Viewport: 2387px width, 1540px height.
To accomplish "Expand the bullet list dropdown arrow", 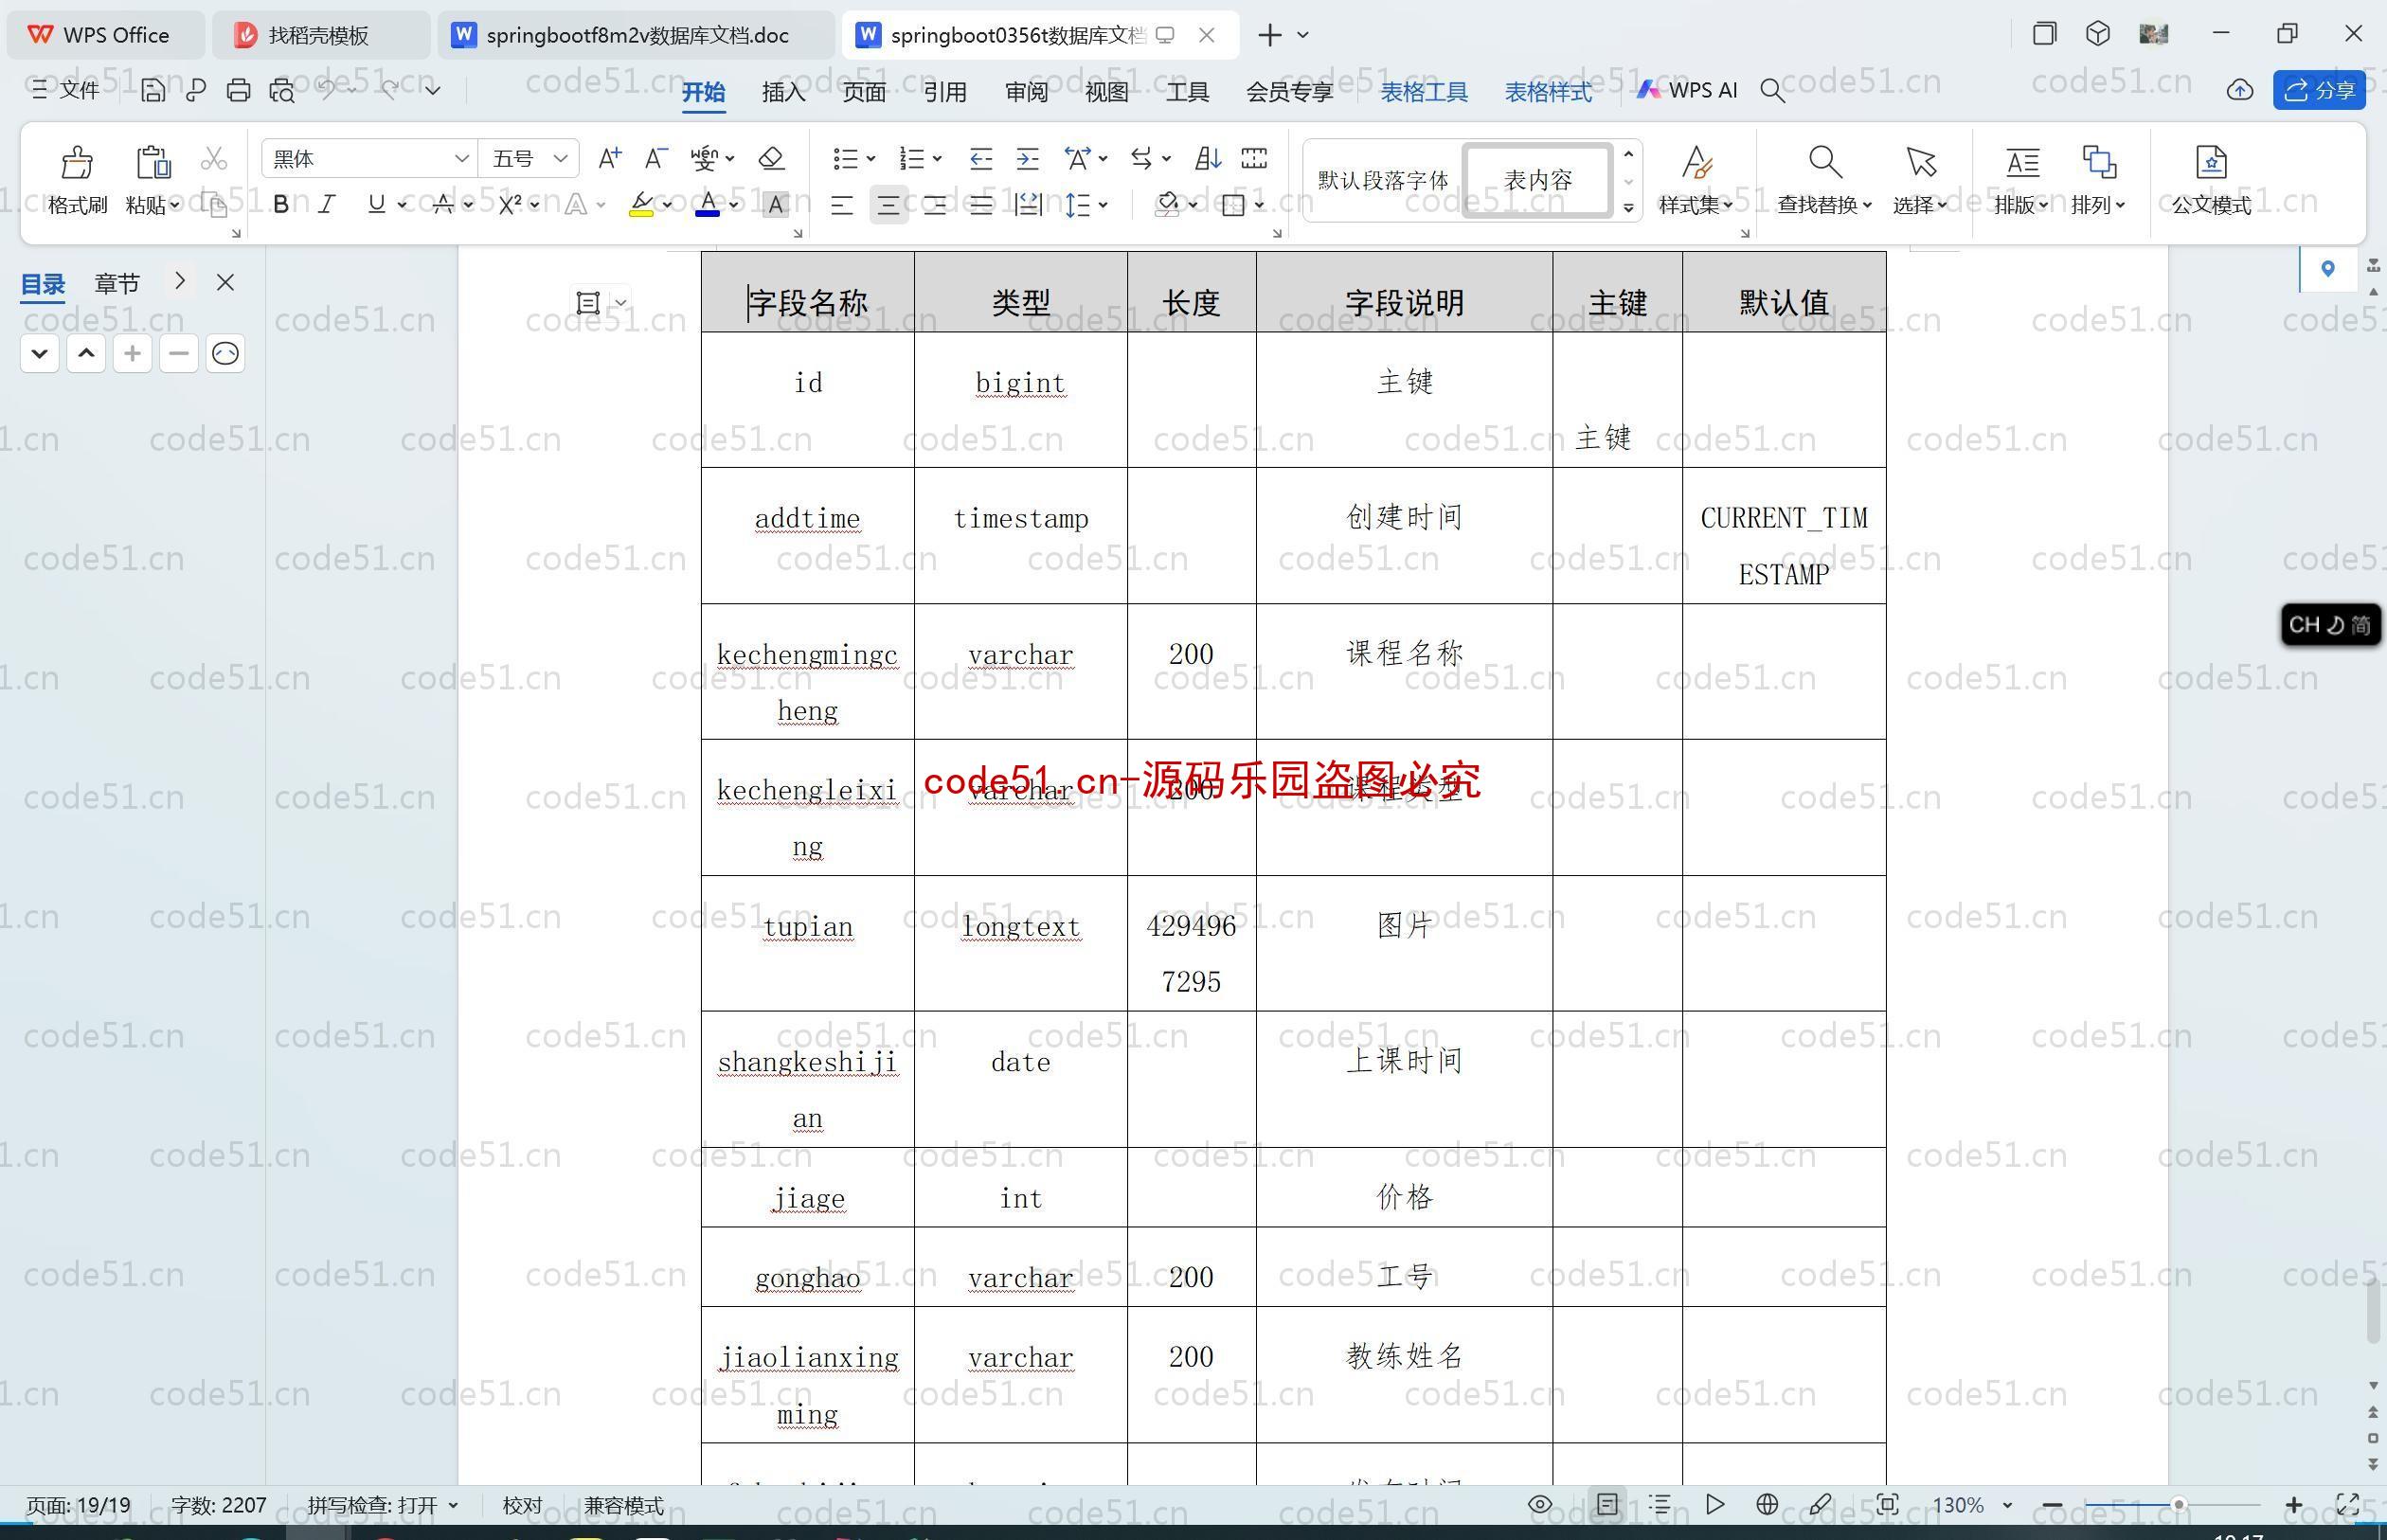I will pyautogui.click(x=871, y=158).
